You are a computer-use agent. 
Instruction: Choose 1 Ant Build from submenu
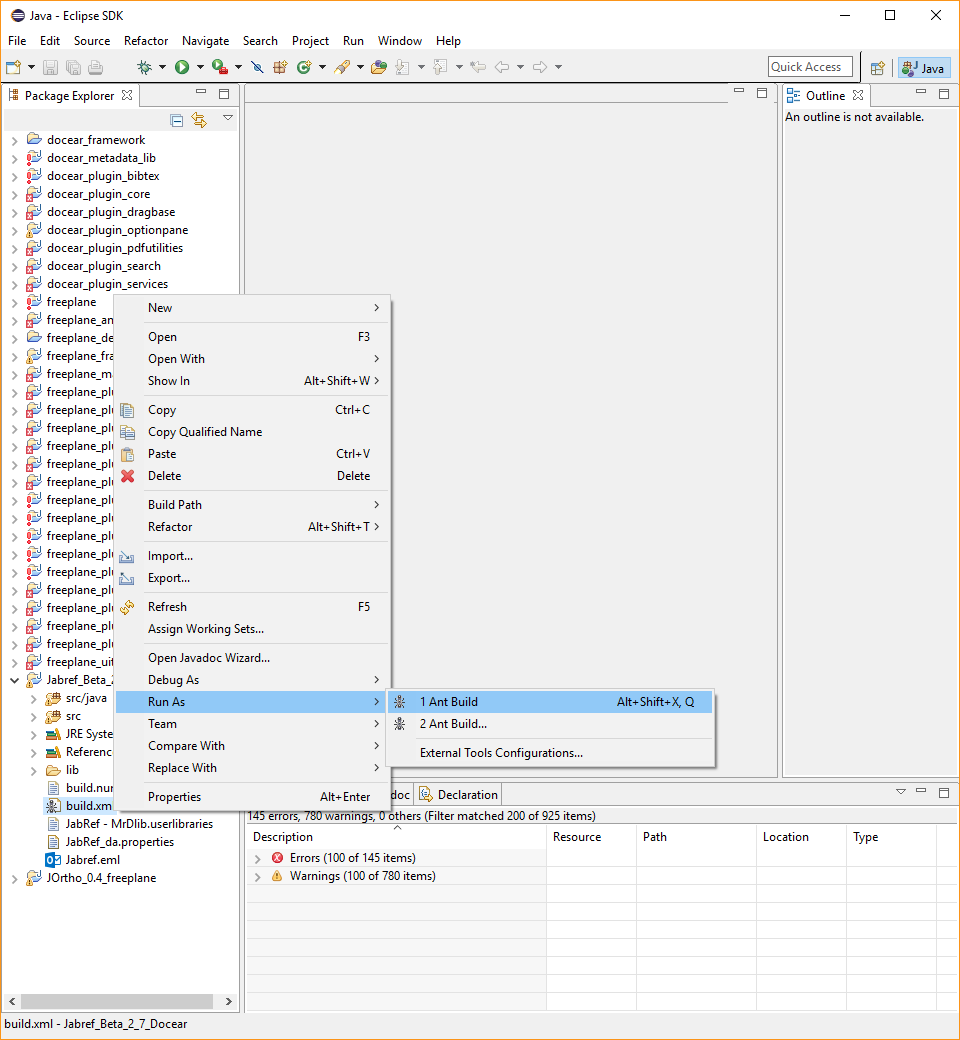[x=550, y=702]
